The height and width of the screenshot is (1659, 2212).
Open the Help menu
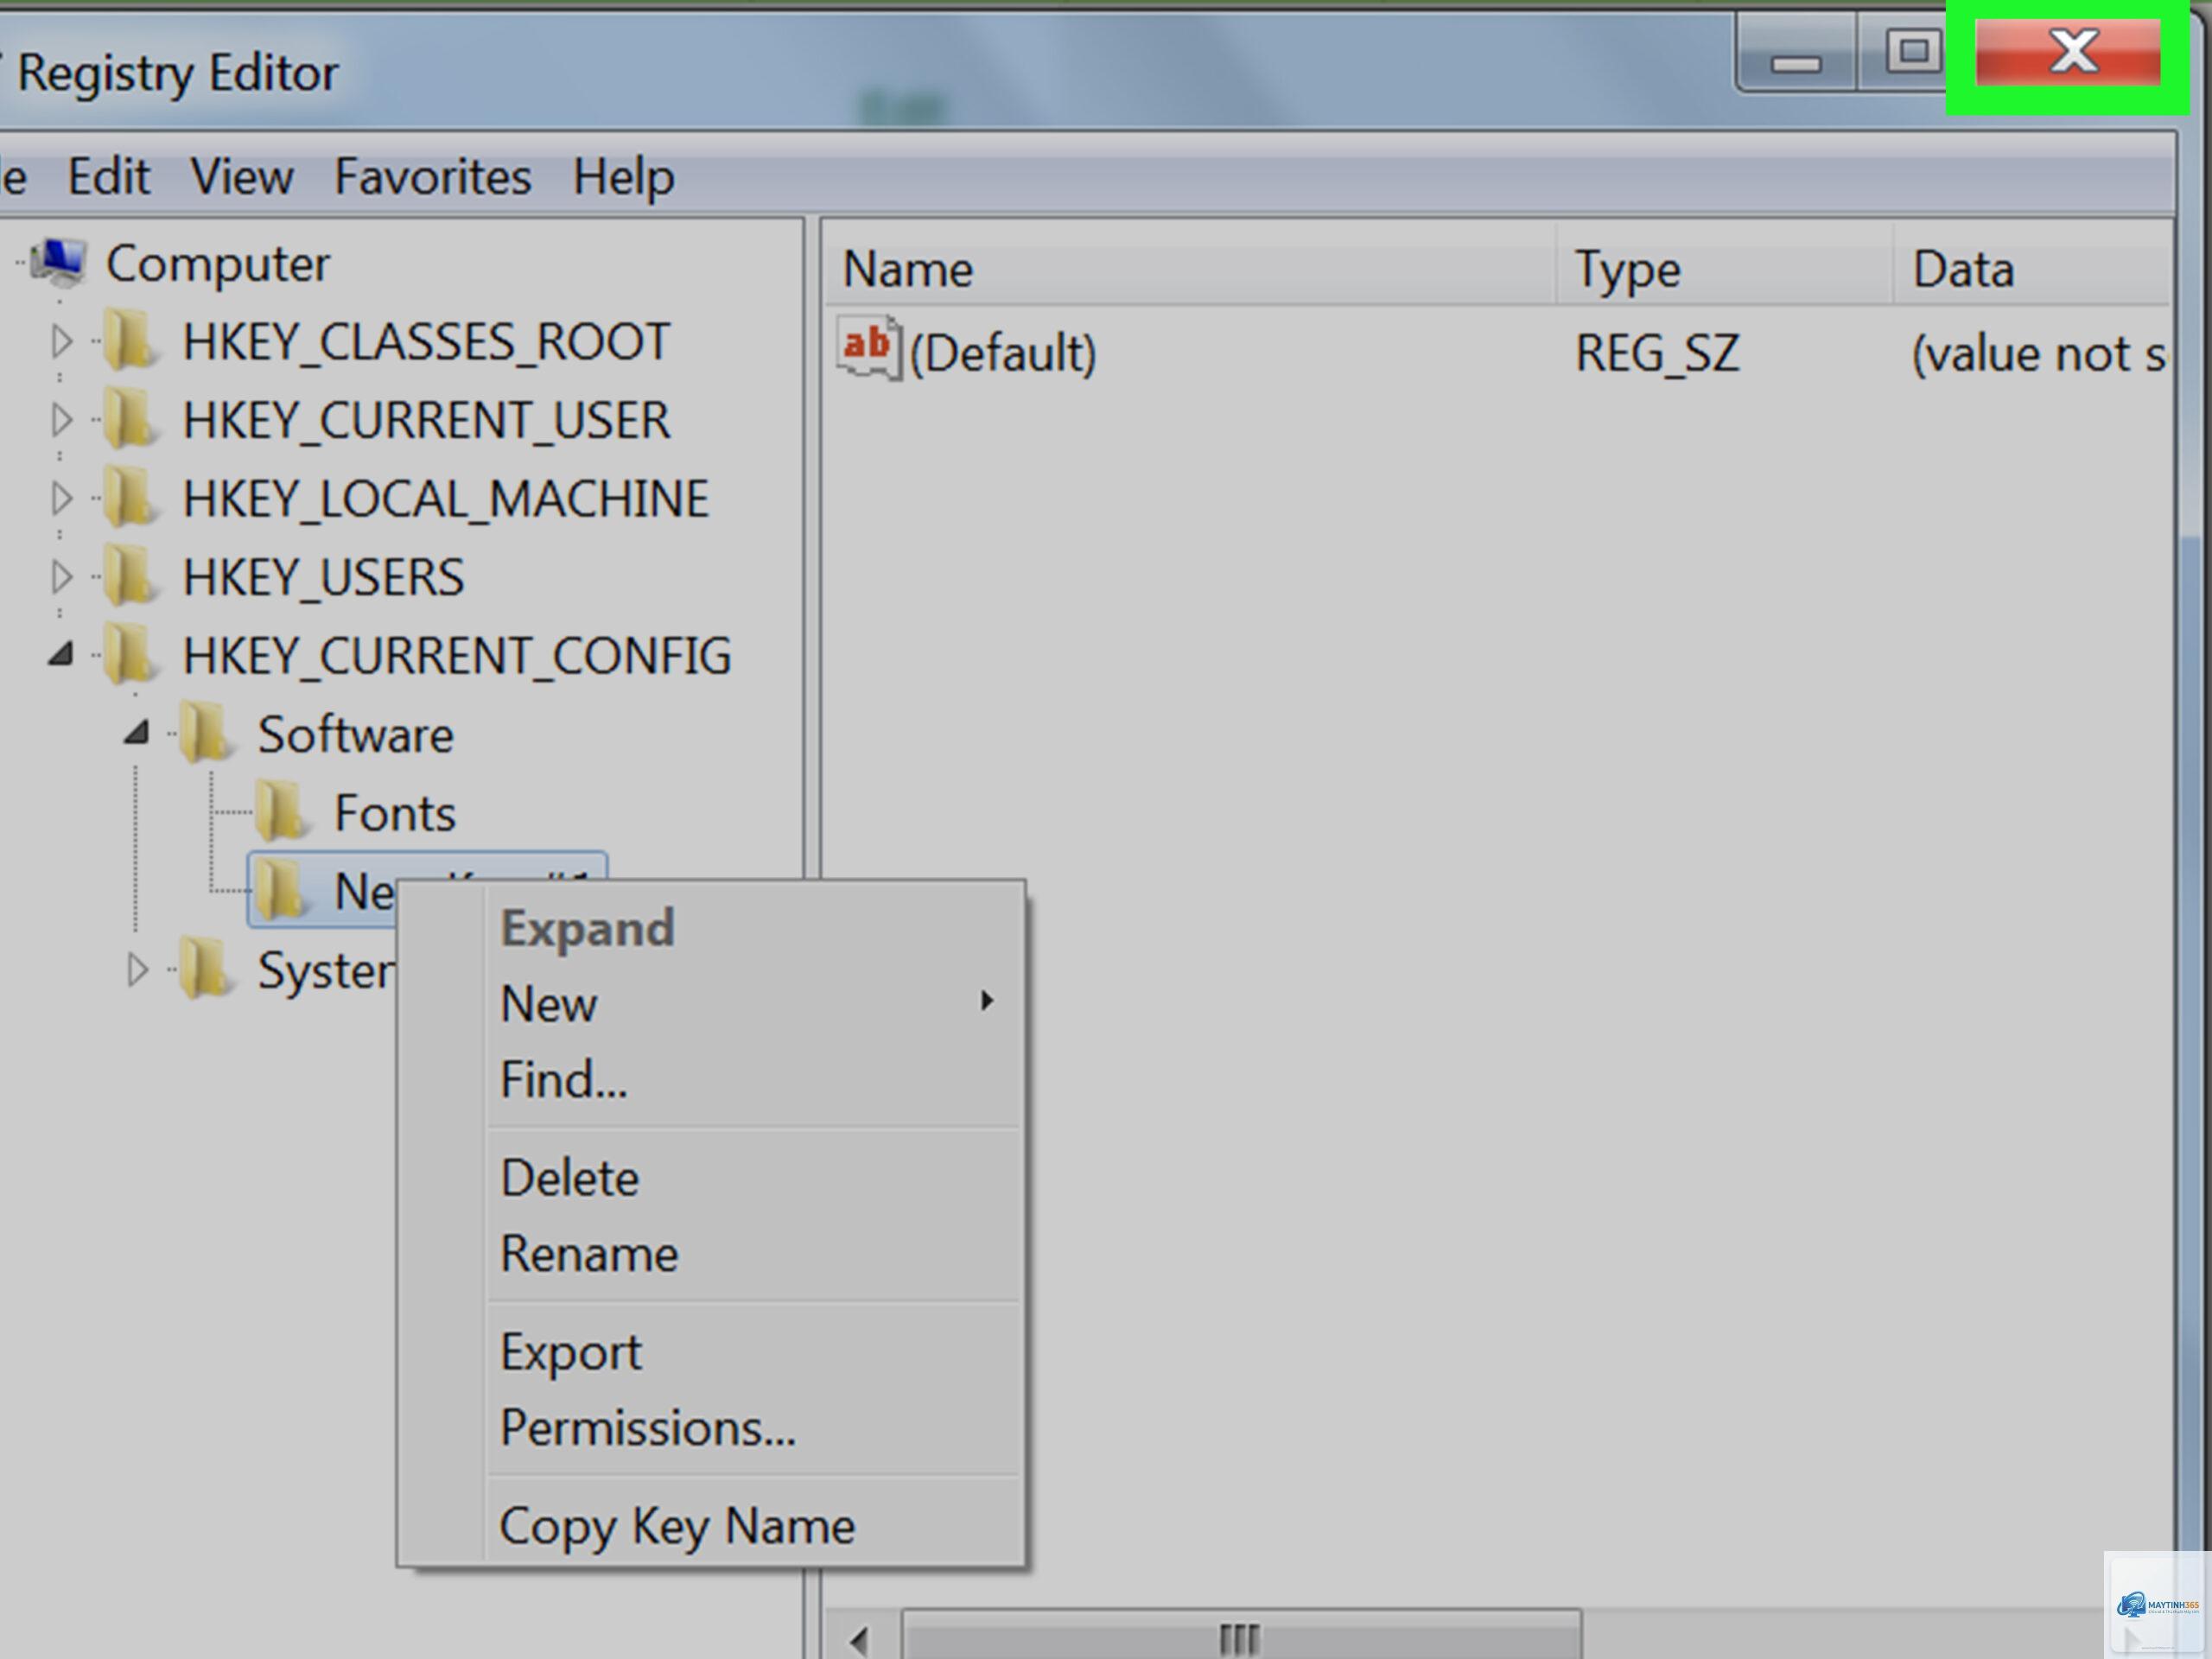(623, 177)
